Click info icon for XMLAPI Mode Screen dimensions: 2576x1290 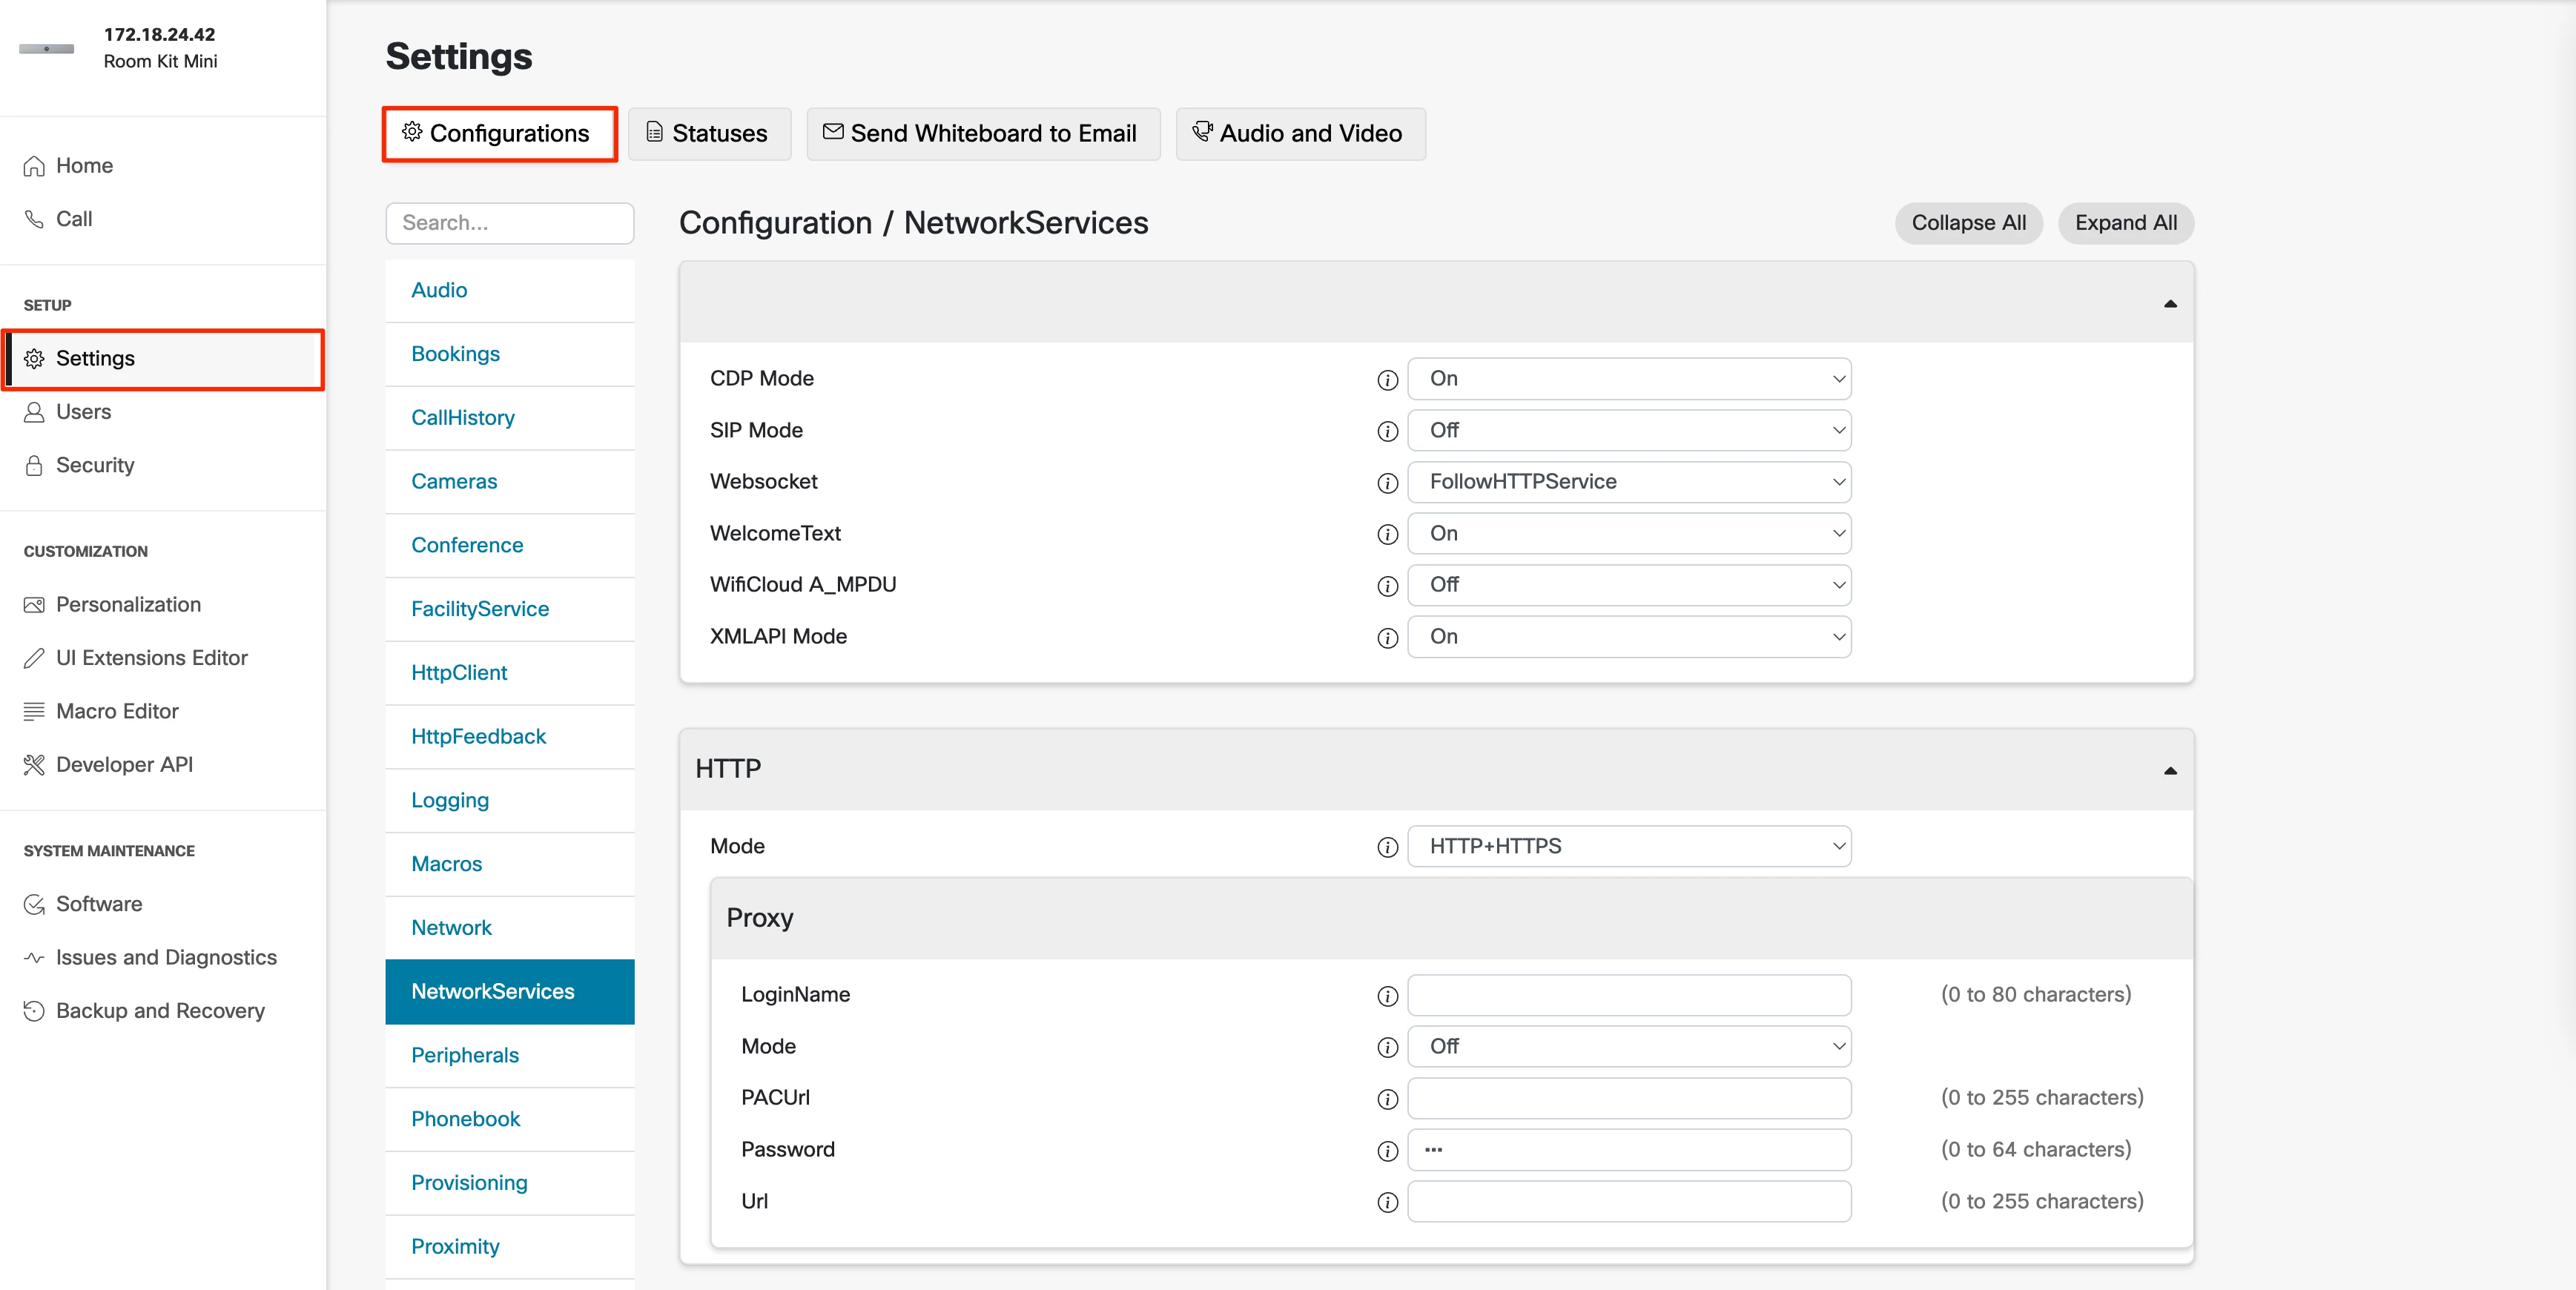coord(1387,638)
